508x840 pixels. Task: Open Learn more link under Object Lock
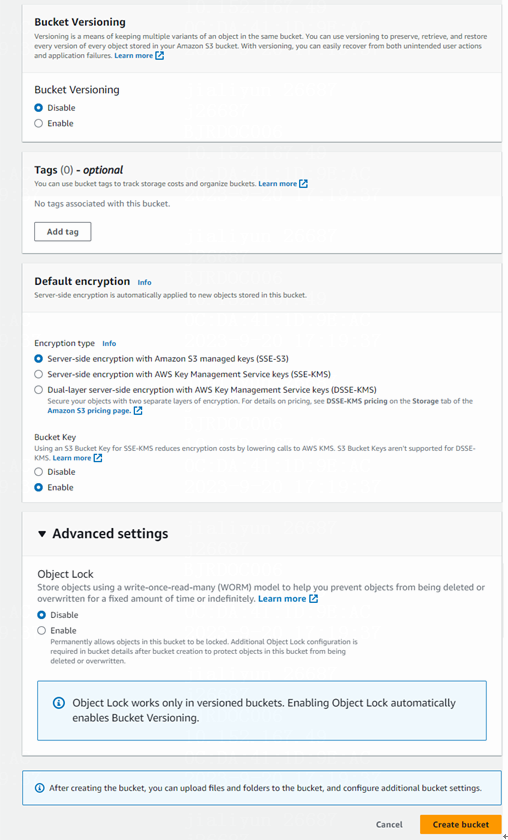tap(282, 599)
